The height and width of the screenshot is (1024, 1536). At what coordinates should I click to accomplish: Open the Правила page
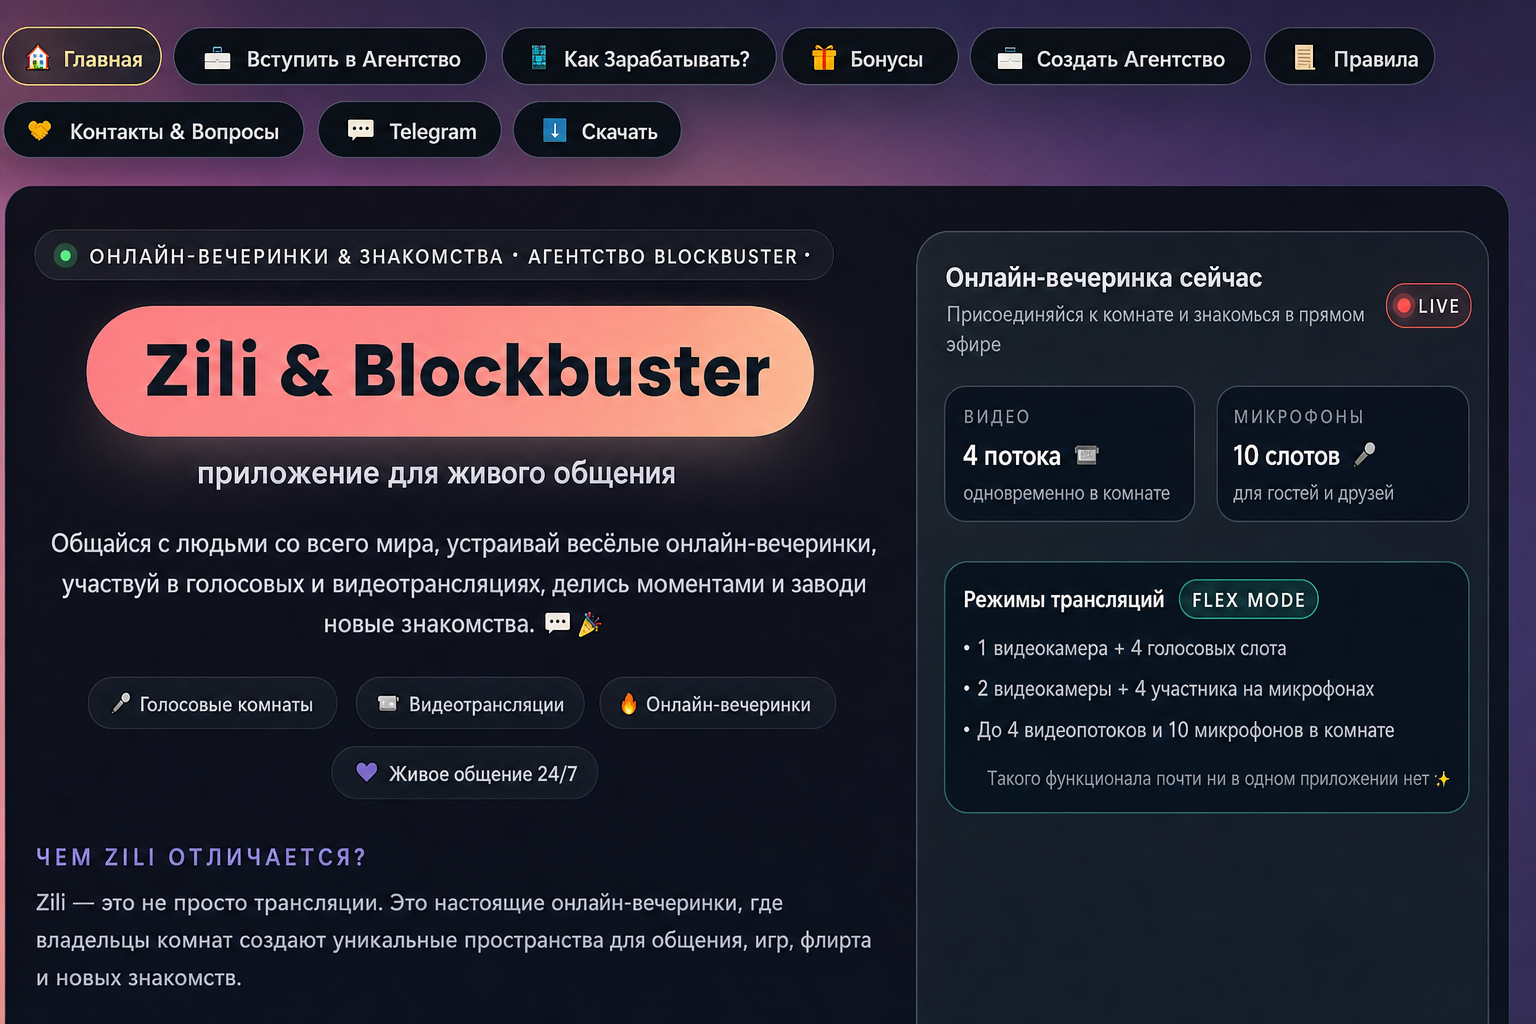(x=1350, y=57)
